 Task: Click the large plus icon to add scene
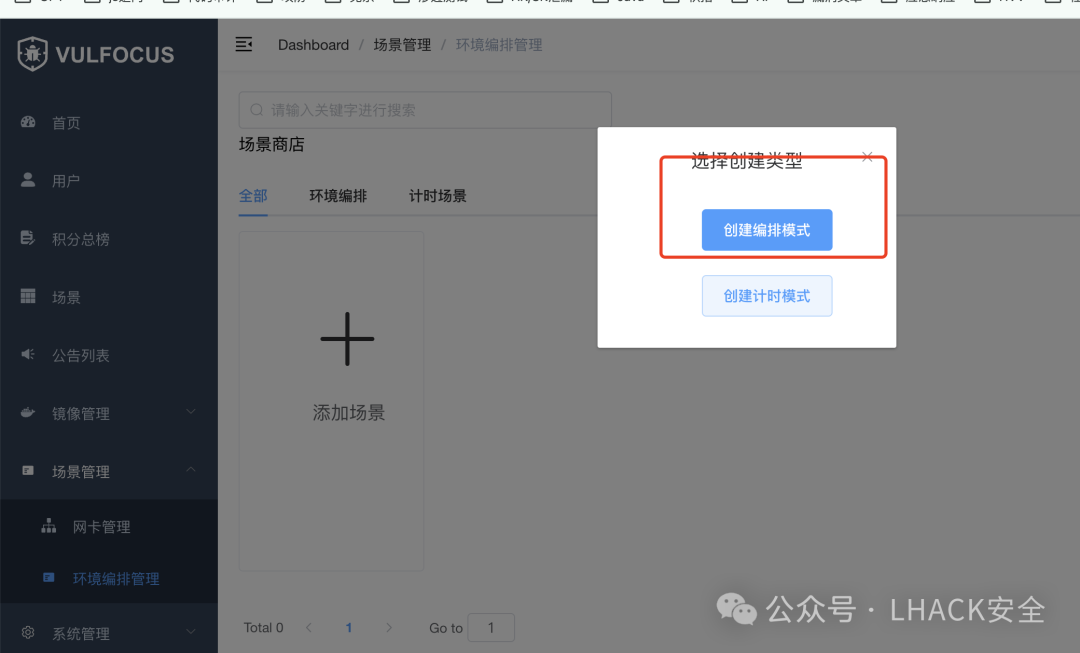pyautogui.click(x=347, y=339)
